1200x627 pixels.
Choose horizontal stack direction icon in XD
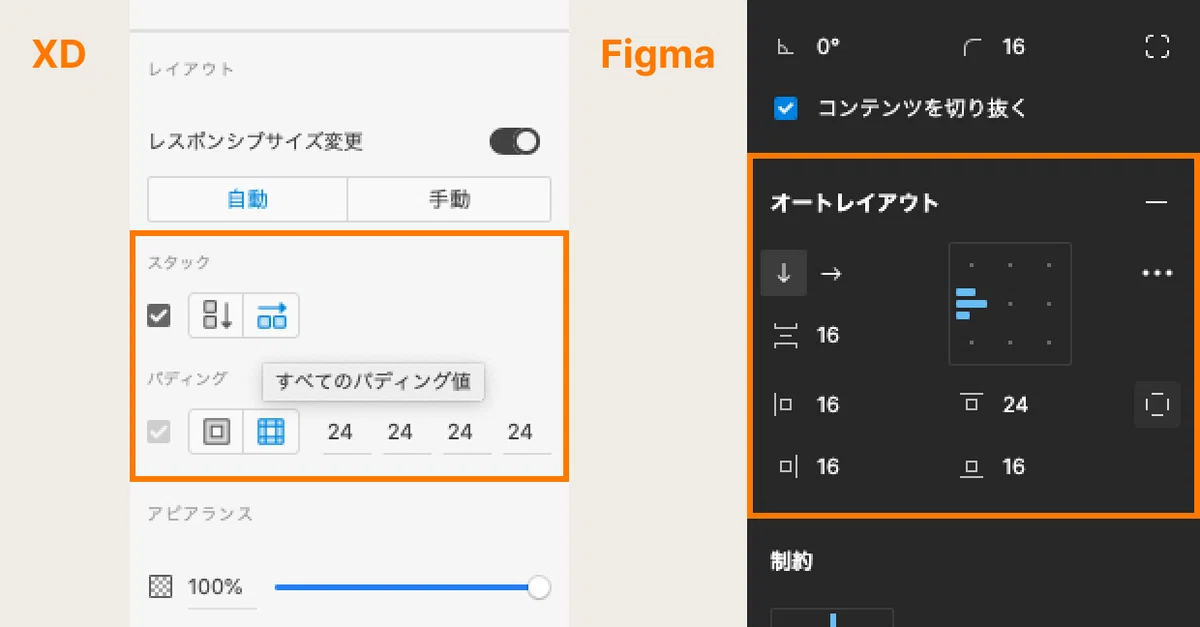pos(271,316)
